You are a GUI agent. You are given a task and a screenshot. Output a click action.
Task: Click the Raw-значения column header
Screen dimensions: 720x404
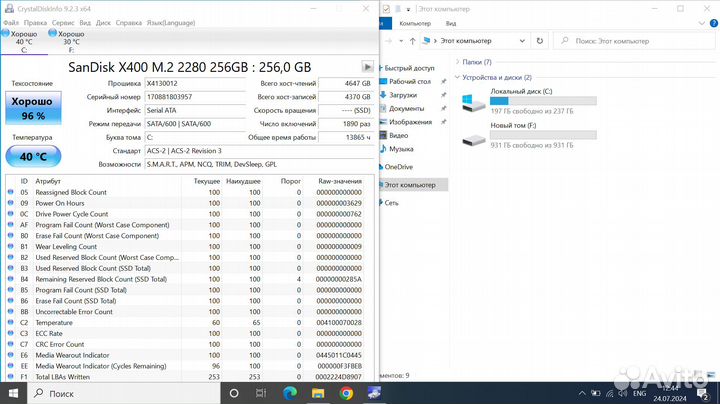click(340, 181)
